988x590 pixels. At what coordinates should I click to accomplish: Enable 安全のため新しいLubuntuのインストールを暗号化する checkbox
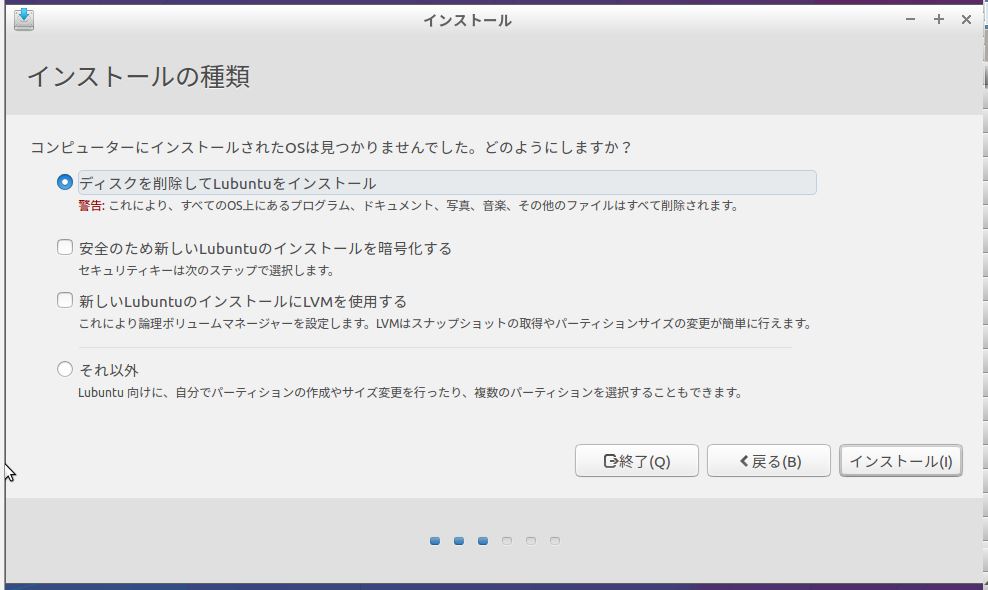point(65,247)
